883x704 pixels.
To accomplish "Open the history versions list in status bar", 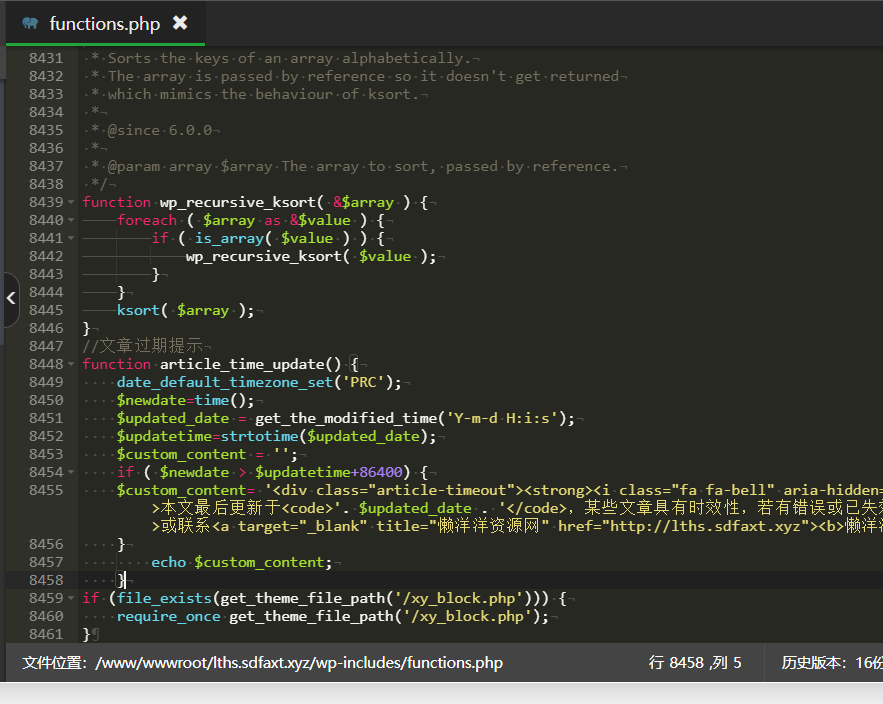I will pyautogui.click(x=830, y=663).
